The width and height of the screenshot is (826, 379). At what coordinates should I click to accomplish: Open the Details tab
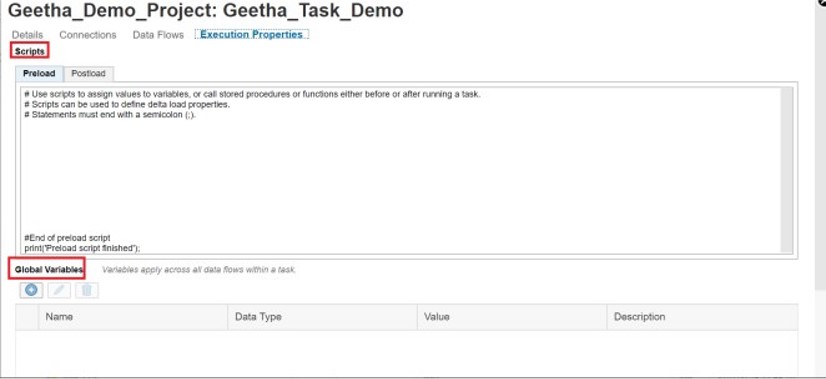(27, 35)
